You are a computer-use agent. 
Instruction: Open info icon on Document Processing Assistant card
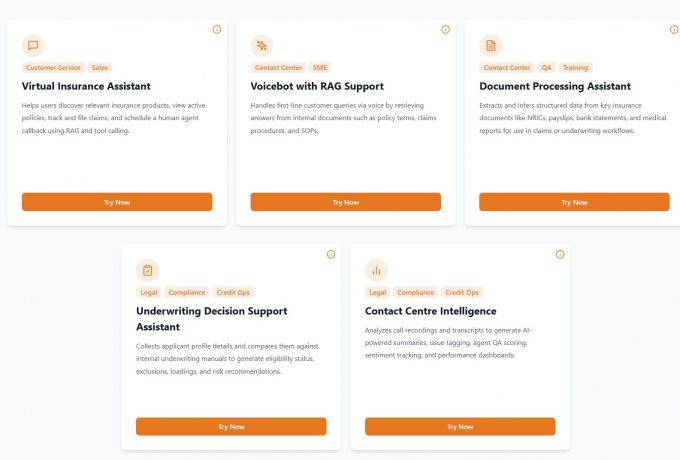point(674,29)
